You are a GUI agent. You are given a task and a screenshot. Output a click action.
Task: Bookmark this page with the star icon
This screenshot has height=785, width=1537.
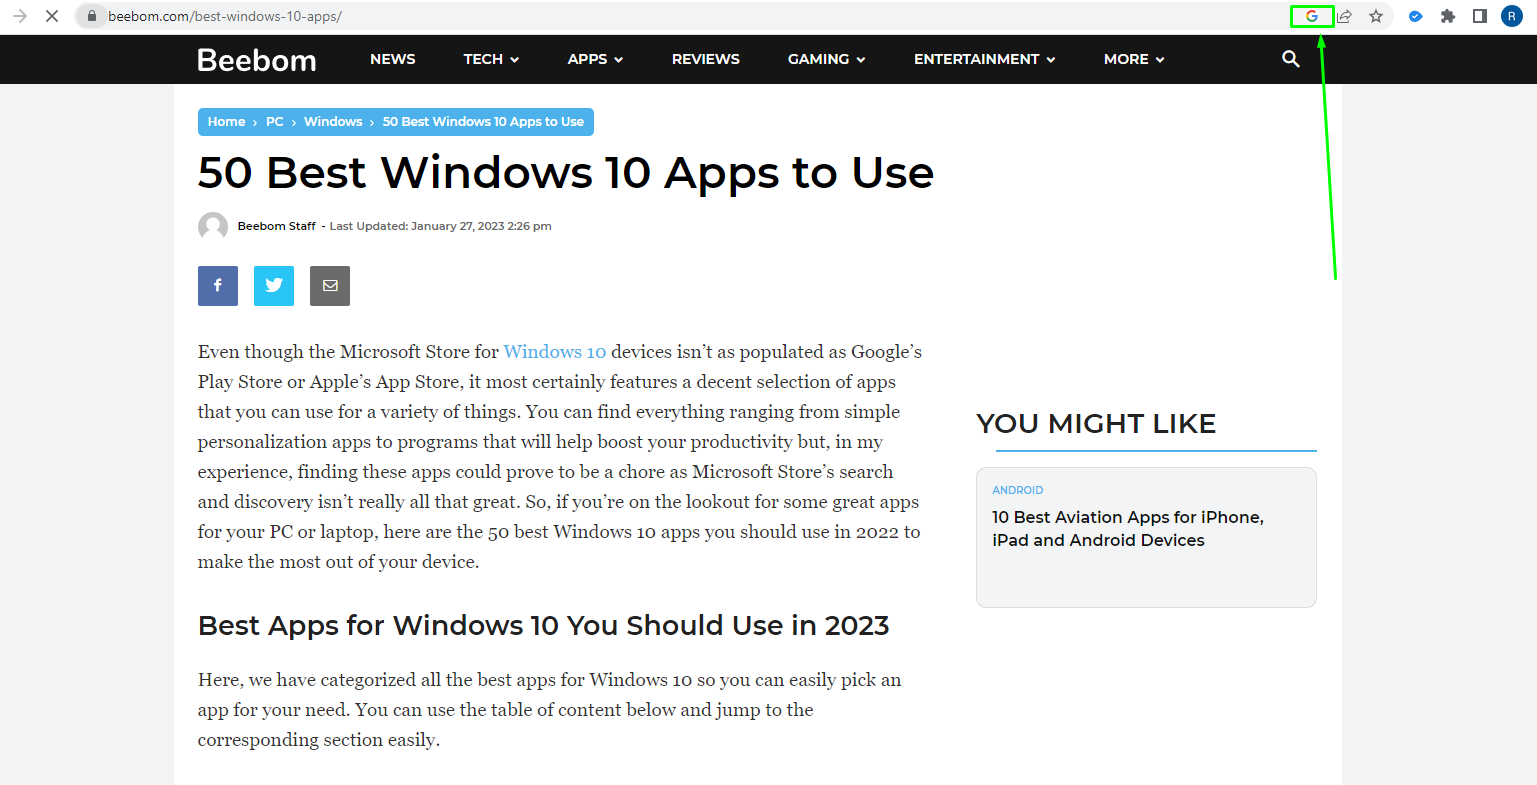[1376, 16]
